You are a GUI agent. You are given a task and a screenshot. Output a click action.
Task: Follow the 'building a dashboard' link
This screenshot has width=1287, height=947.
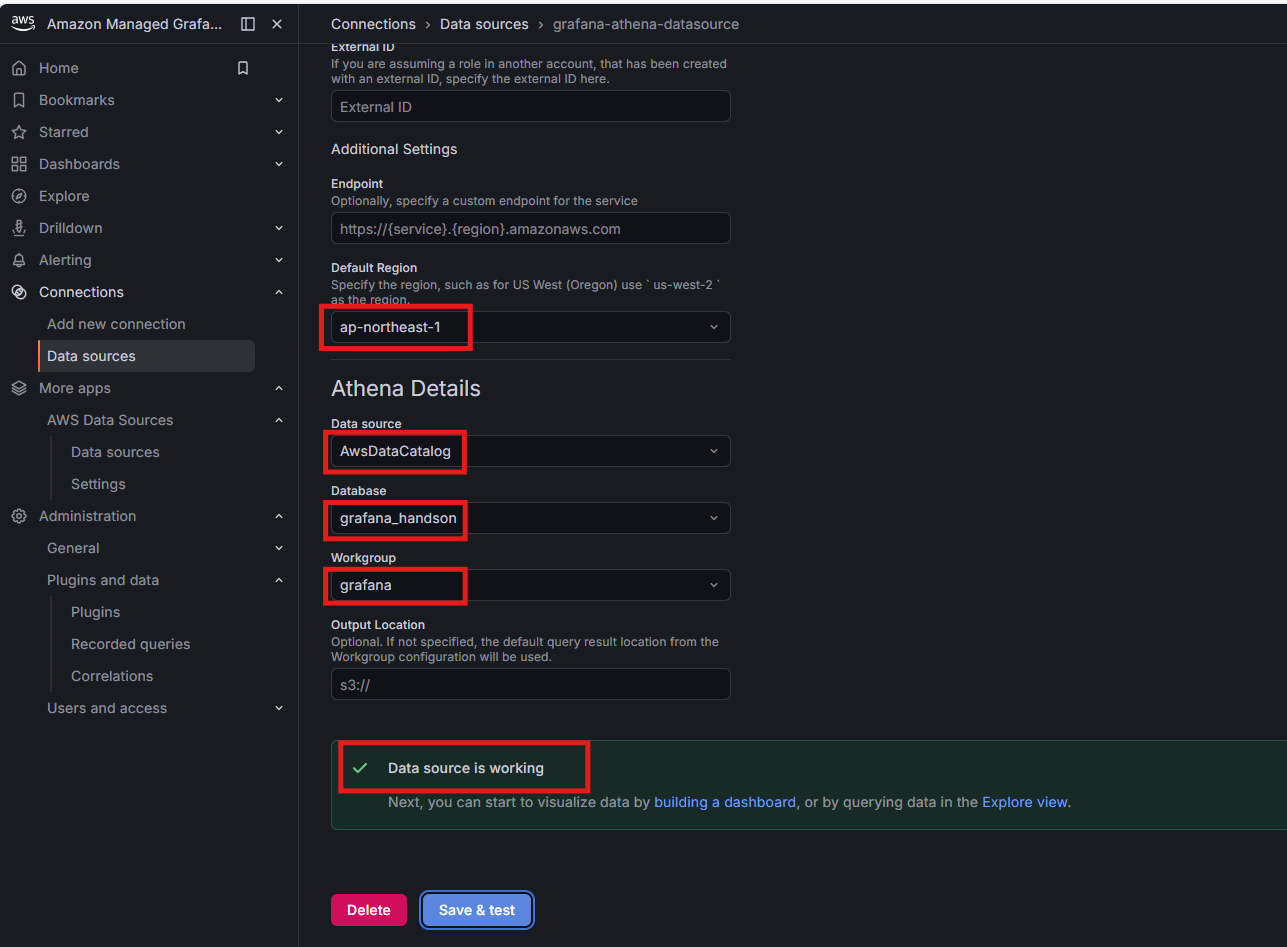725,802
